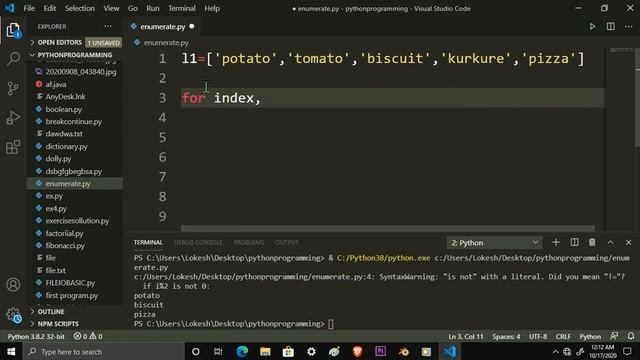Split the editor to the right
640x360 pixels.
point(611,27)
